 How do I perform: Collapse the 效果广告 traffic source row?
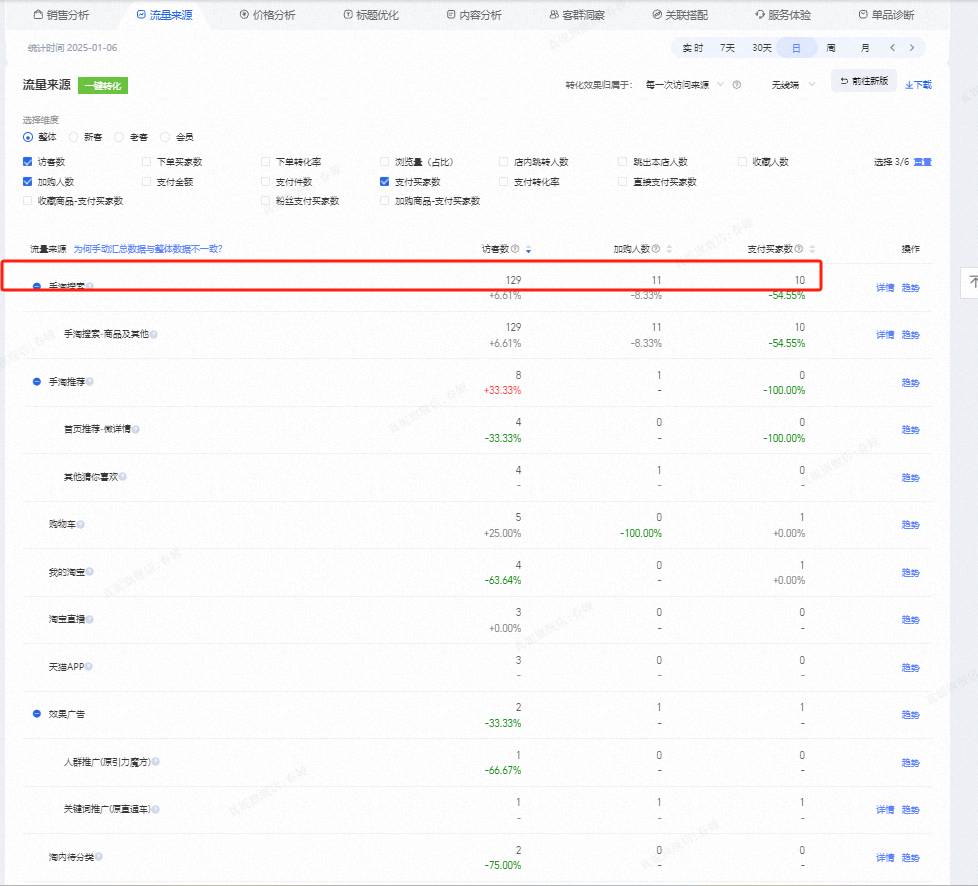(x=37, y=715)
